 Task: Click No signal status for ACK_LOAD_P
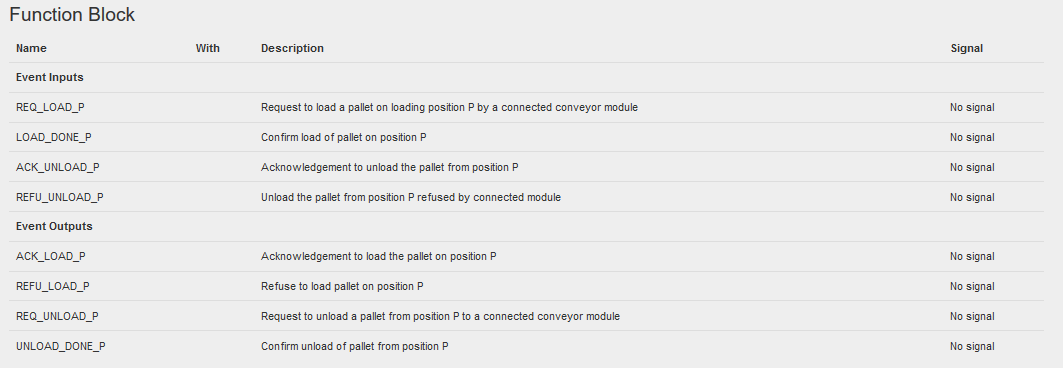pyautogui.click(x=972, y=256)
